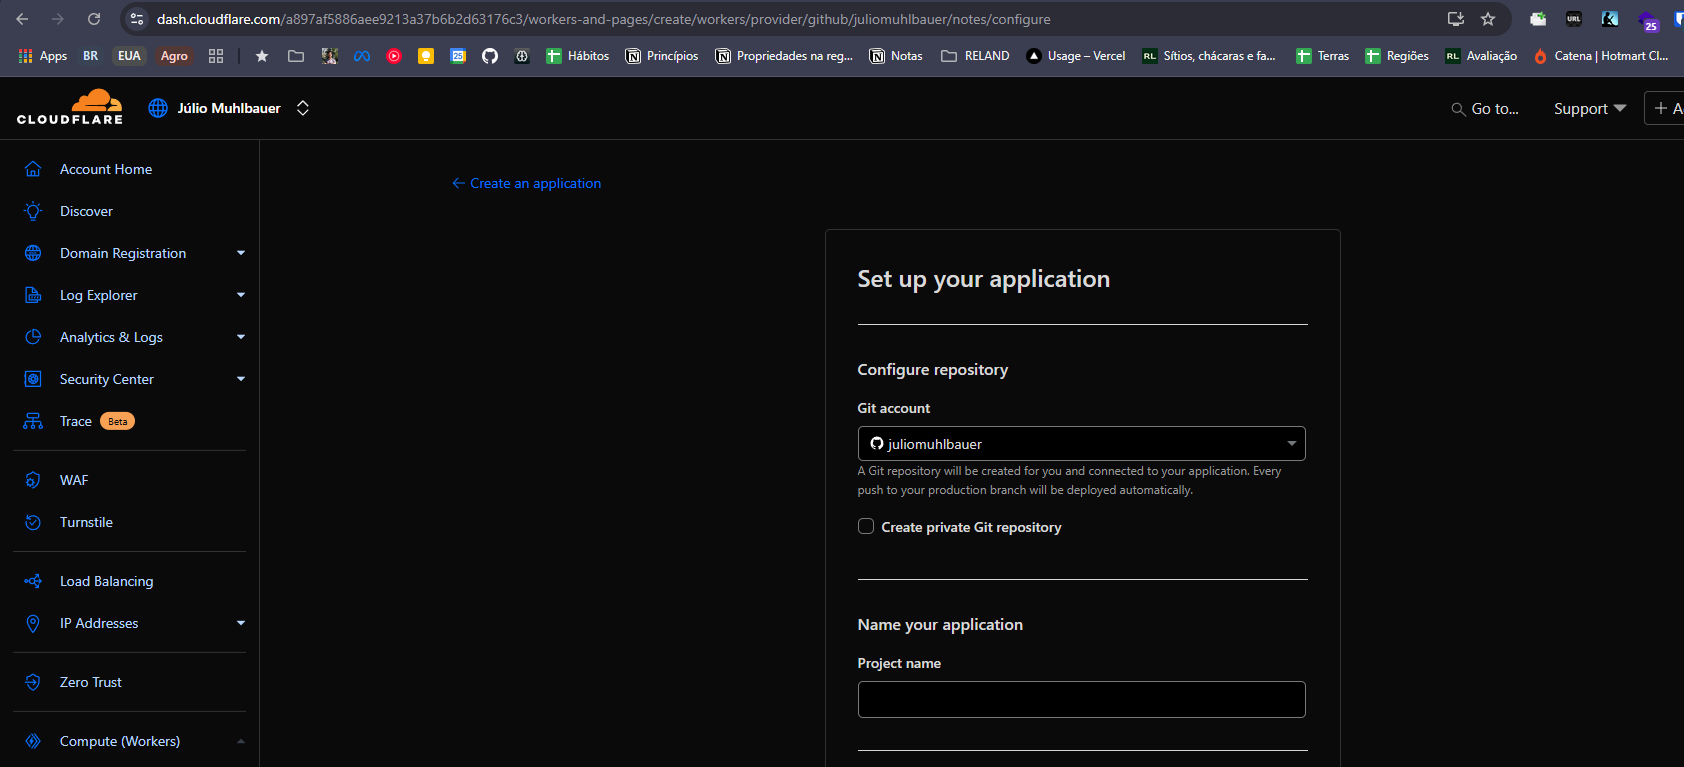
Task: Open the Git account dropdown
Action: tap(1081, 444)
